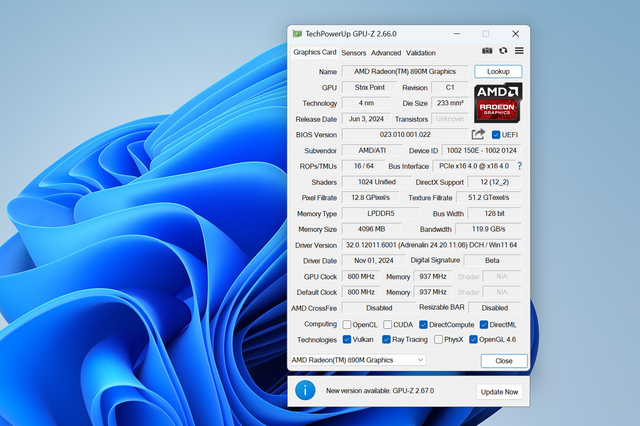Toggle the OpenGL 4.6 checkbox
640x426 pixels.
[473, 339]
